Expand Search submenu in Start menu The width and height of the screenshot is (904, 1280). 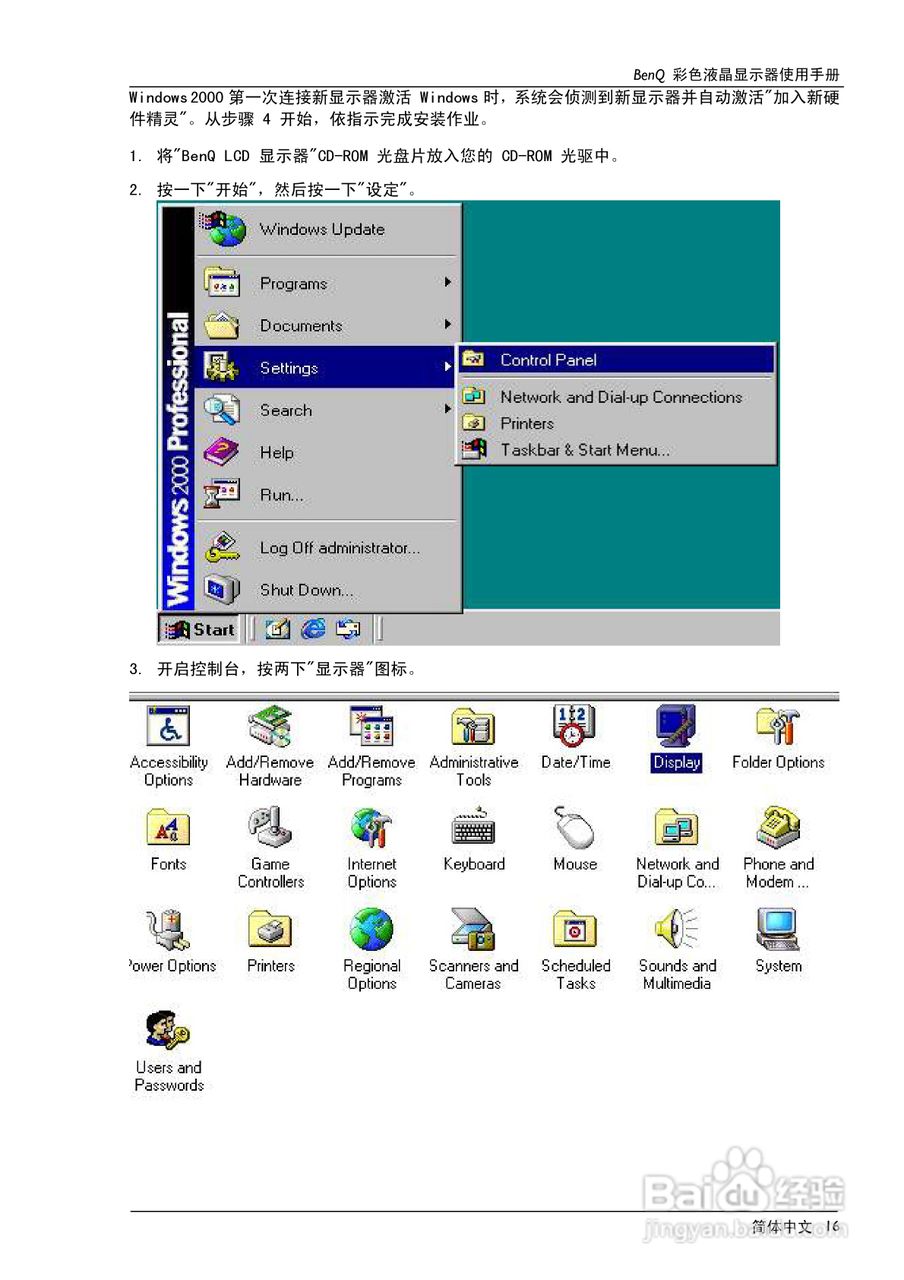coord(327,410)
